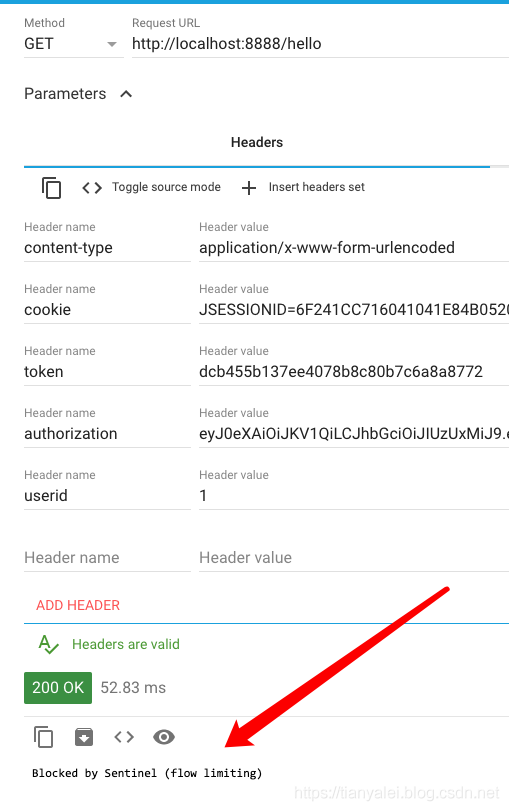The image size is (509, 811).
Task: Click the 200 OK status badge
Action: click(x=58, y=688)
